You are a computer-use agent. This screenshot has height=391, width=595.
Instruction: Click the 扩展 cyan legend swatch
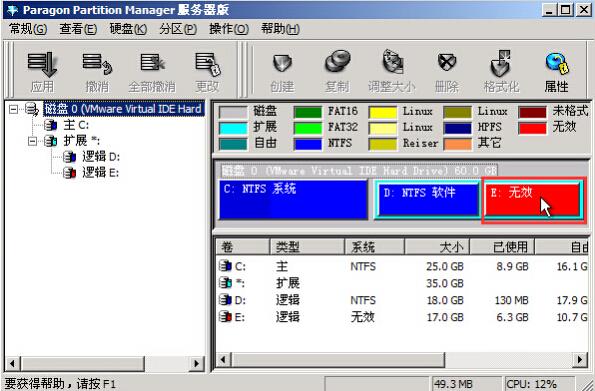coord(233,128)
